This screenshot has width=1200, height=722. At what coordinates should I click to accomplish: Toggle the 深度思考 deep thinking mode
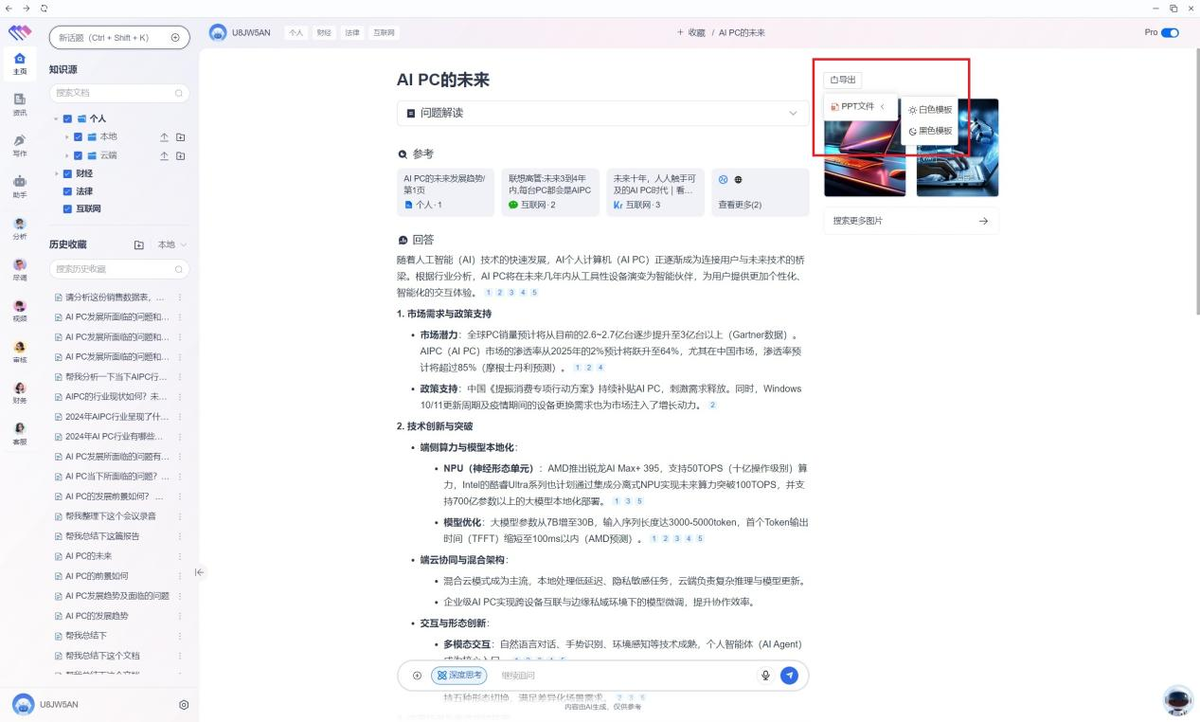pos(459,676)
